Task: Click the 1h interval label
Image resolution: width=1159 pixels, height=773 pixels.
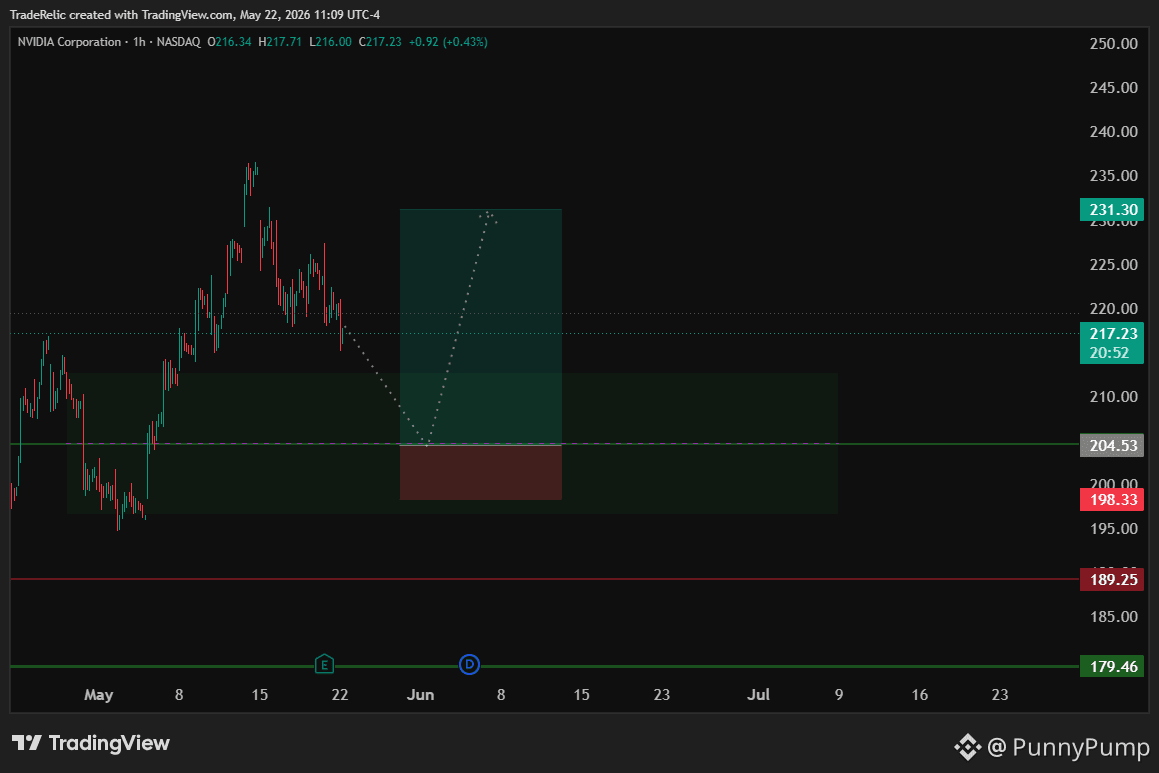Action: tap(139, 42)
